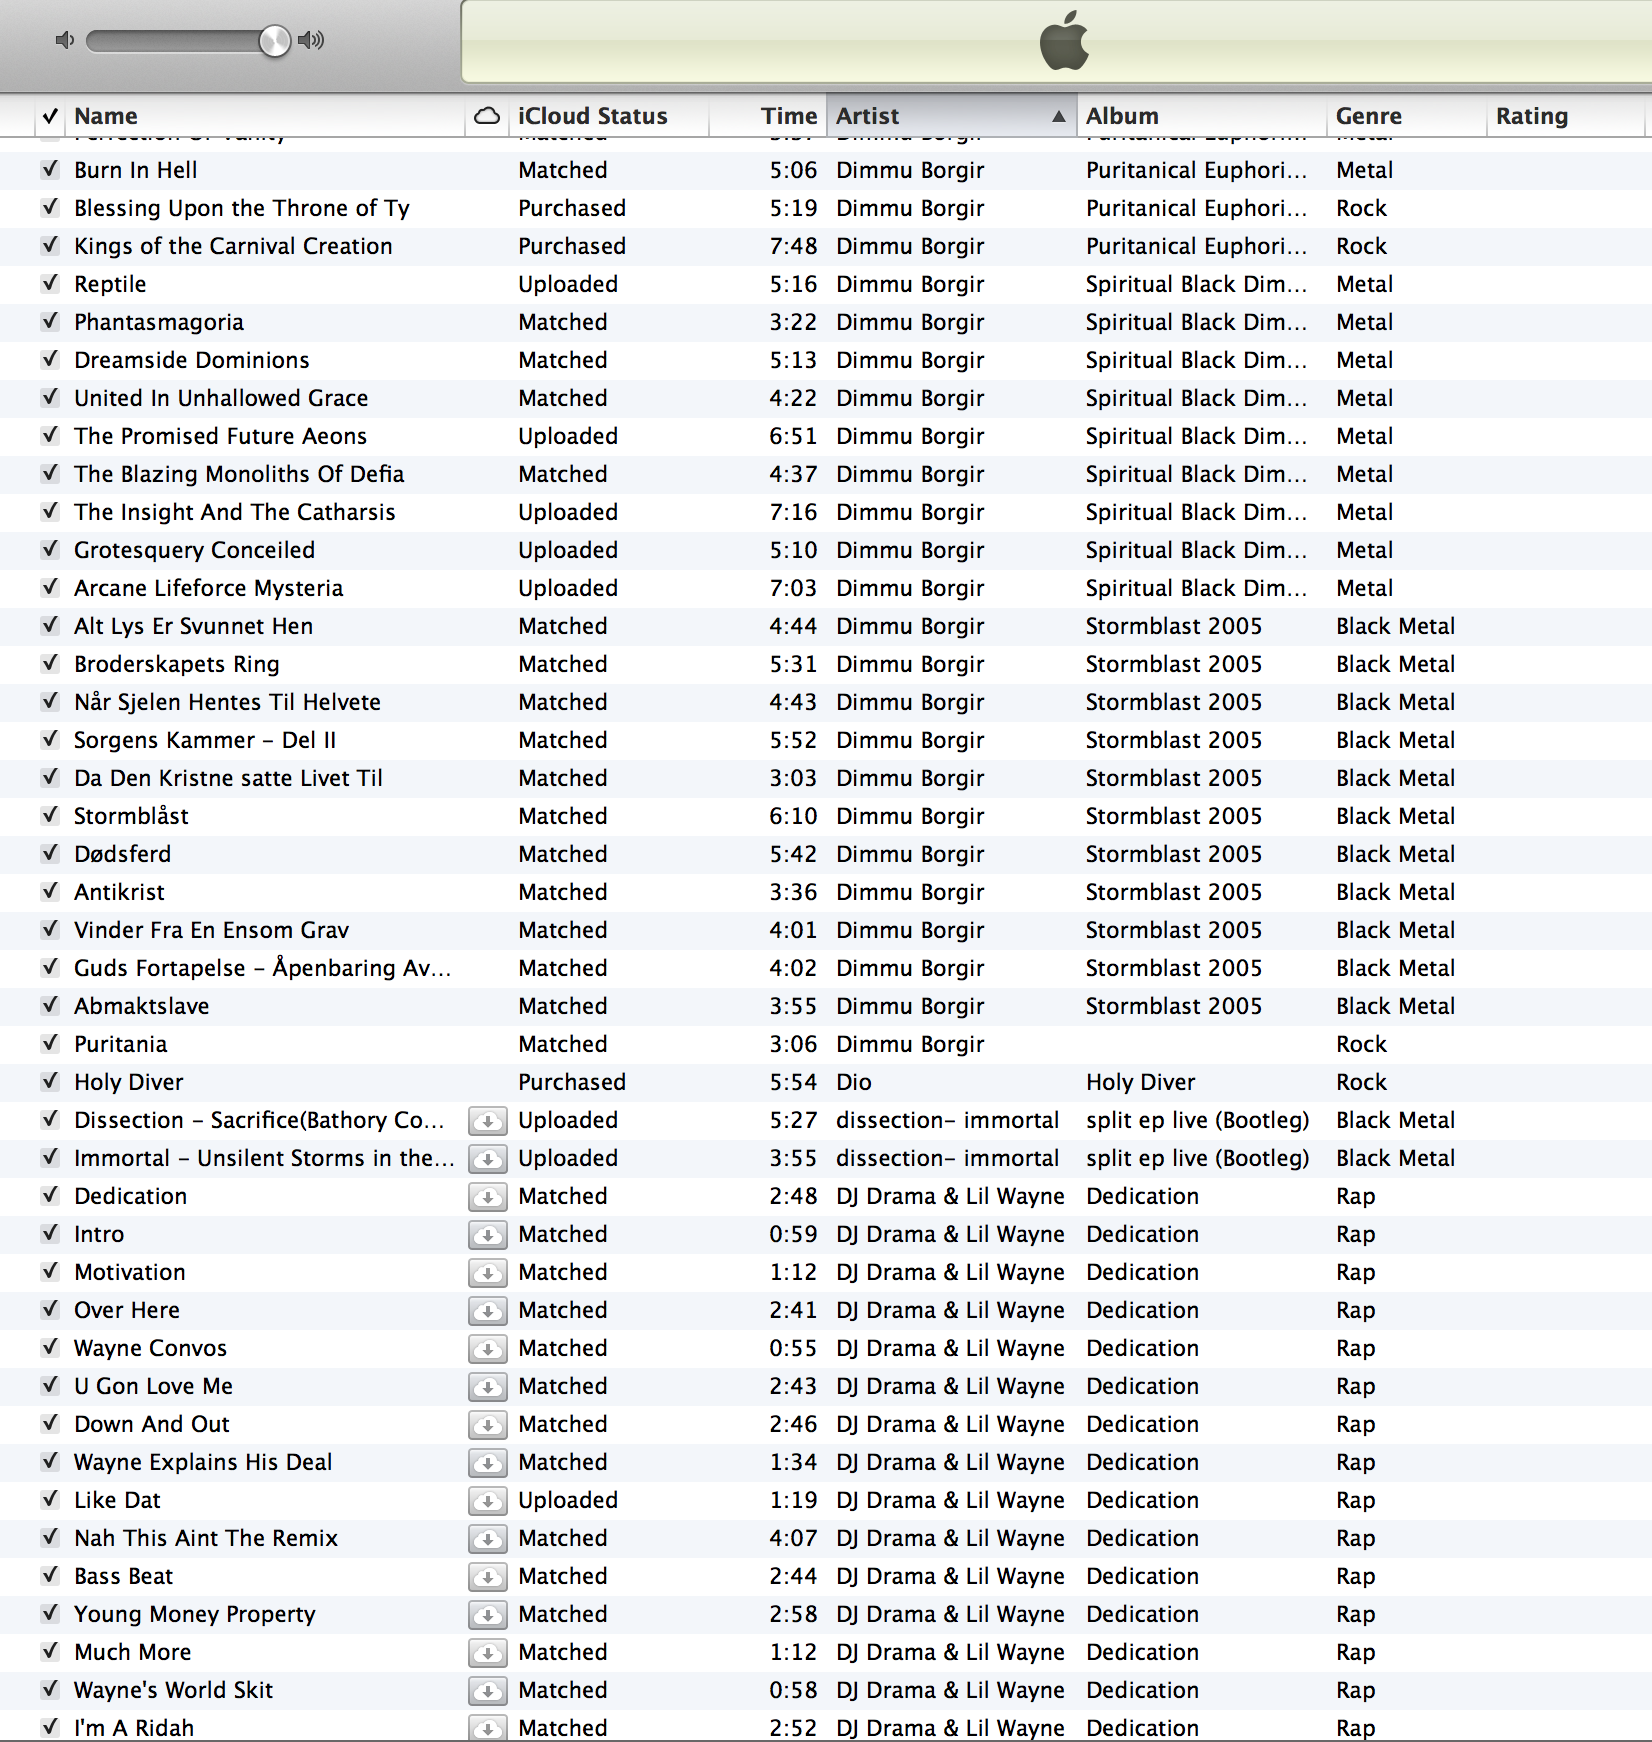Uncheck Phantasmagoria track checkbox
This screenshot has width=1652, height=1742.
tap(50, 321)
